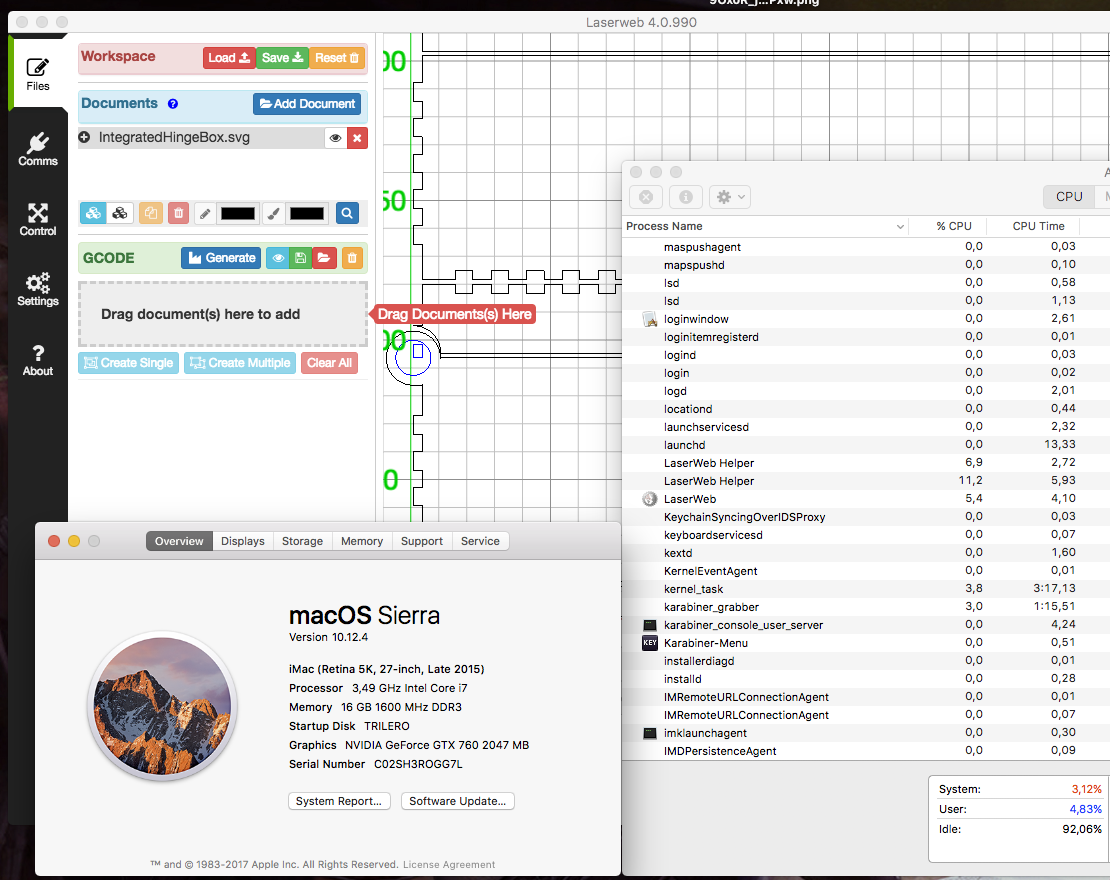Switch to the Support tab

pos(422,541)
